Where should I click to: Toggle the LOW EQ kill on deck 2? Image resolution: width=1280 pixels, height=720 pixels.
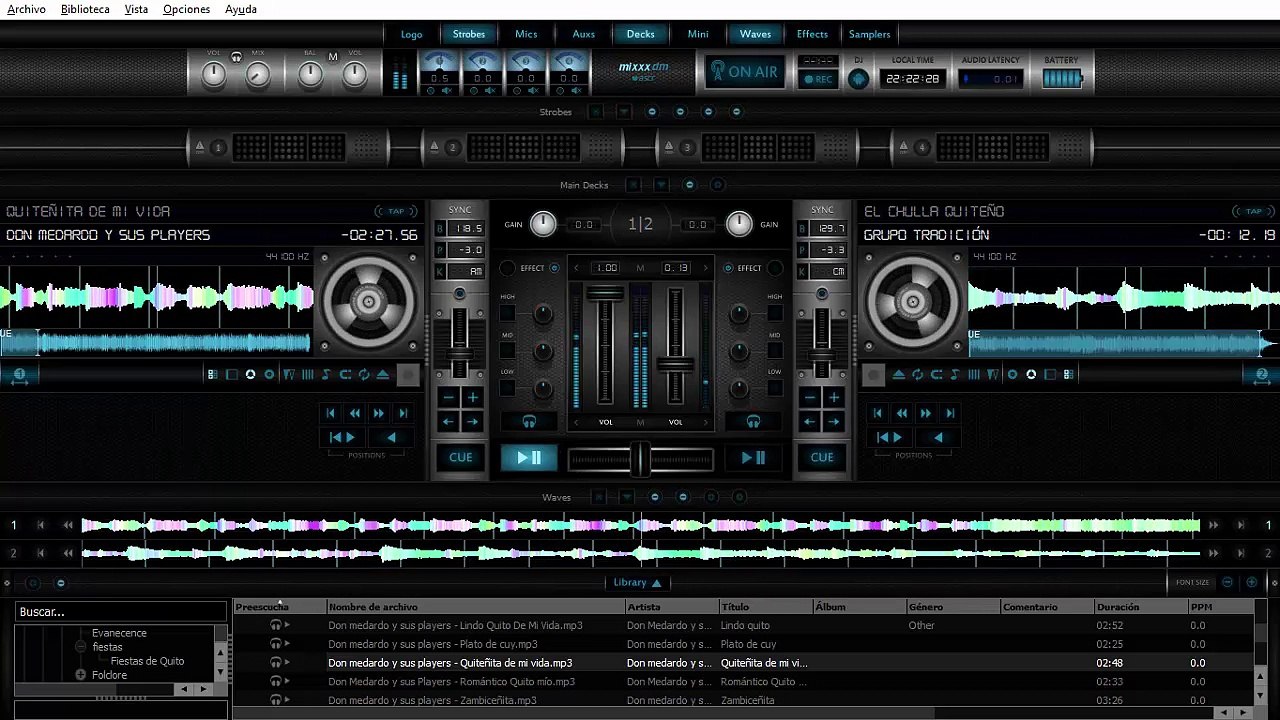tap(774, 388)
